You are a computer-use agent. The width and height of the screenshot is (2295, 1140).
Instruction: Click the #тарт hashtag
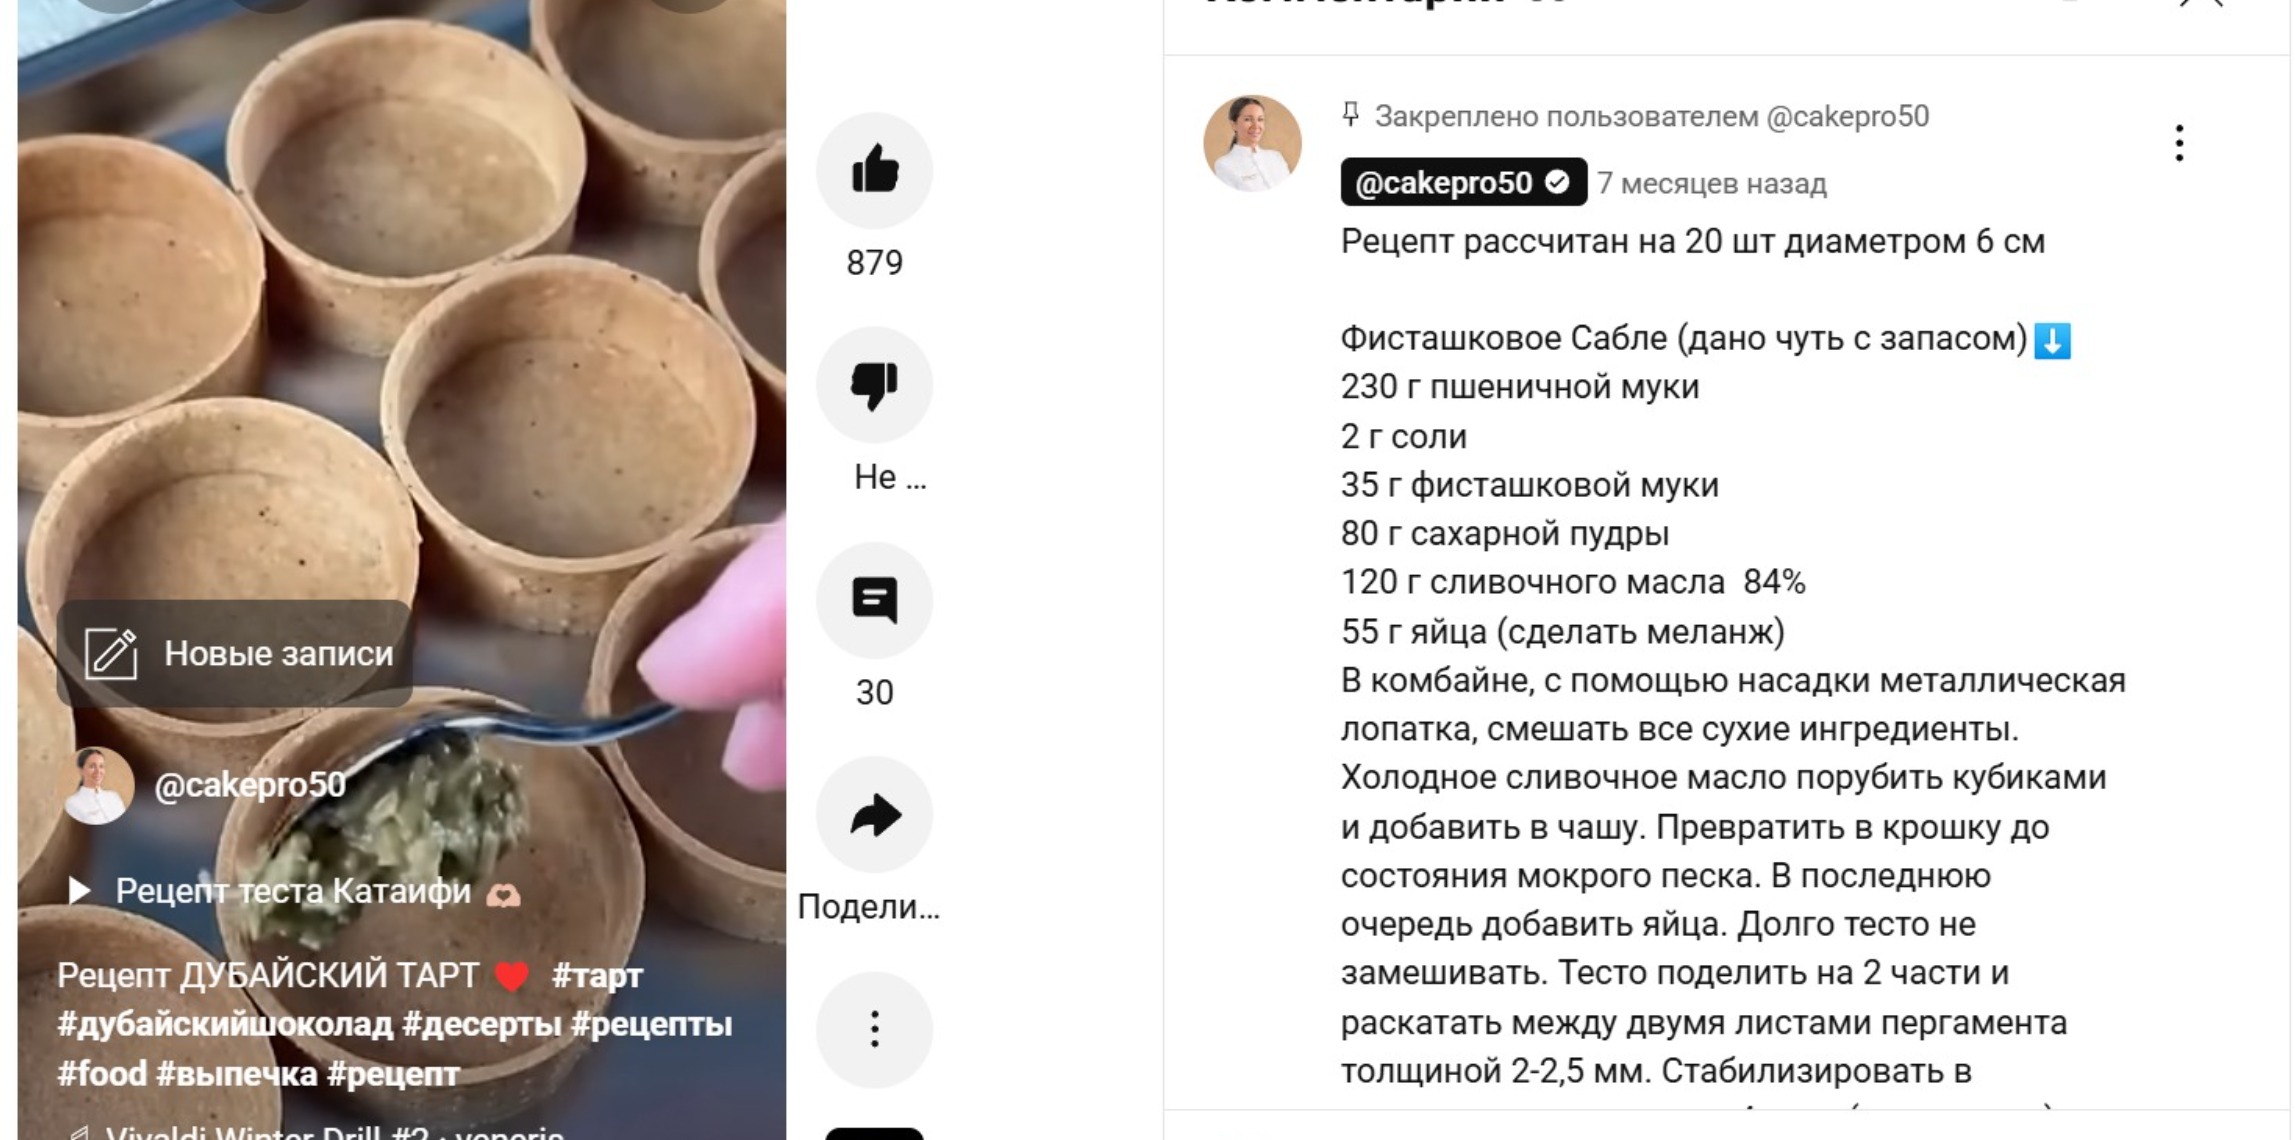597,975
